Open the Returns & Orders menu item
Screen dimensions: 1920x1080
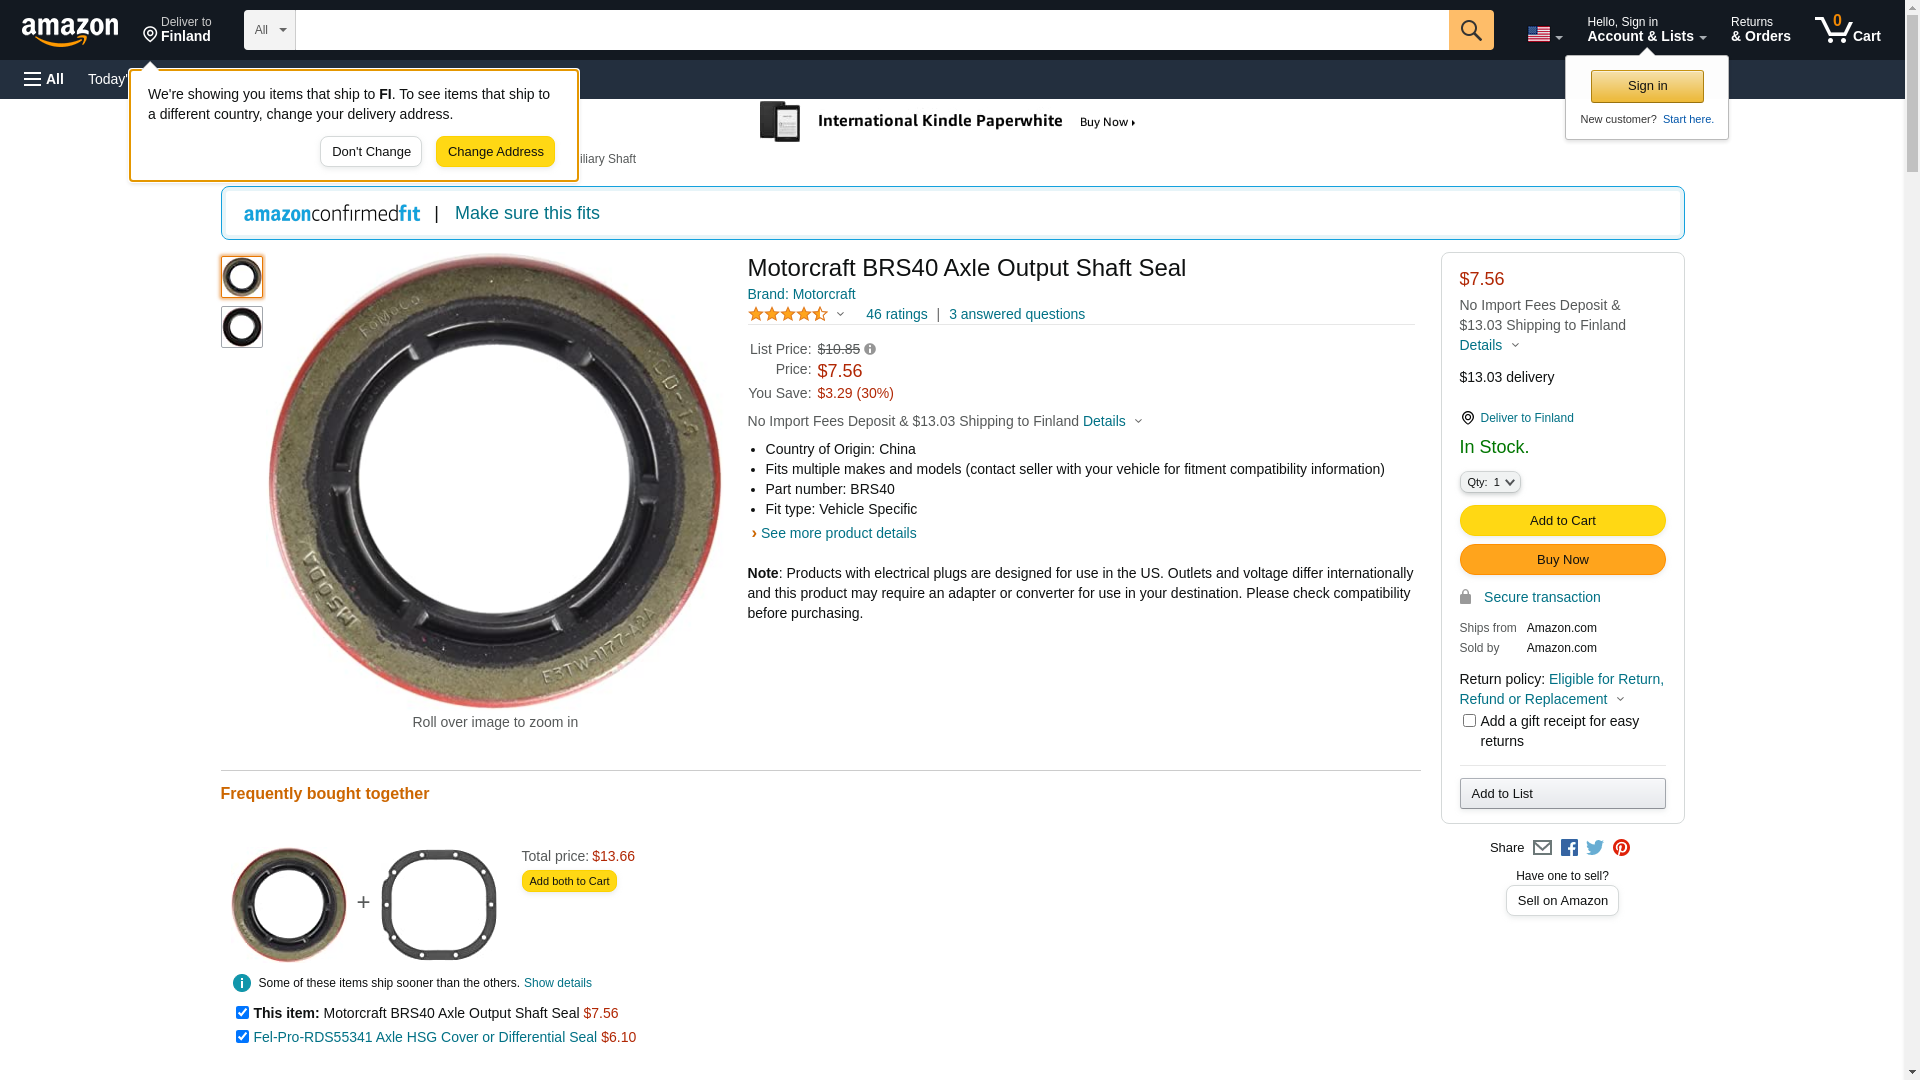click(1760, 30)
